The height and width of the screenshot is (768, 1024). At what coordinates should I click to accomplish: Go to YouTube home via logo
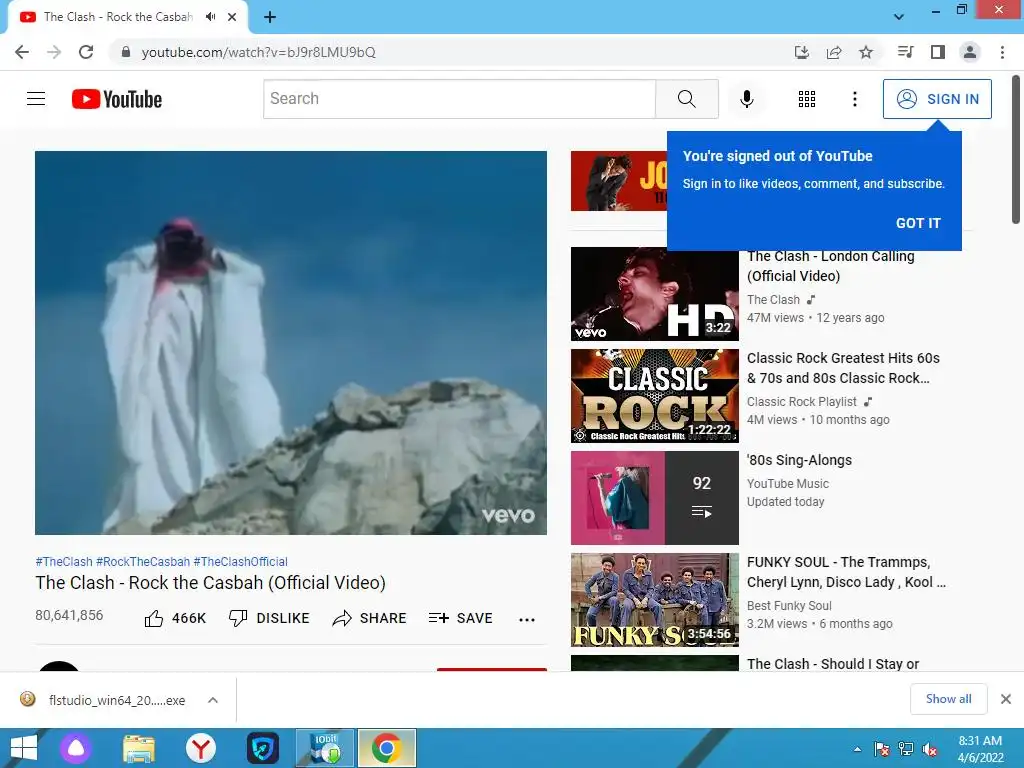(117, 99)
